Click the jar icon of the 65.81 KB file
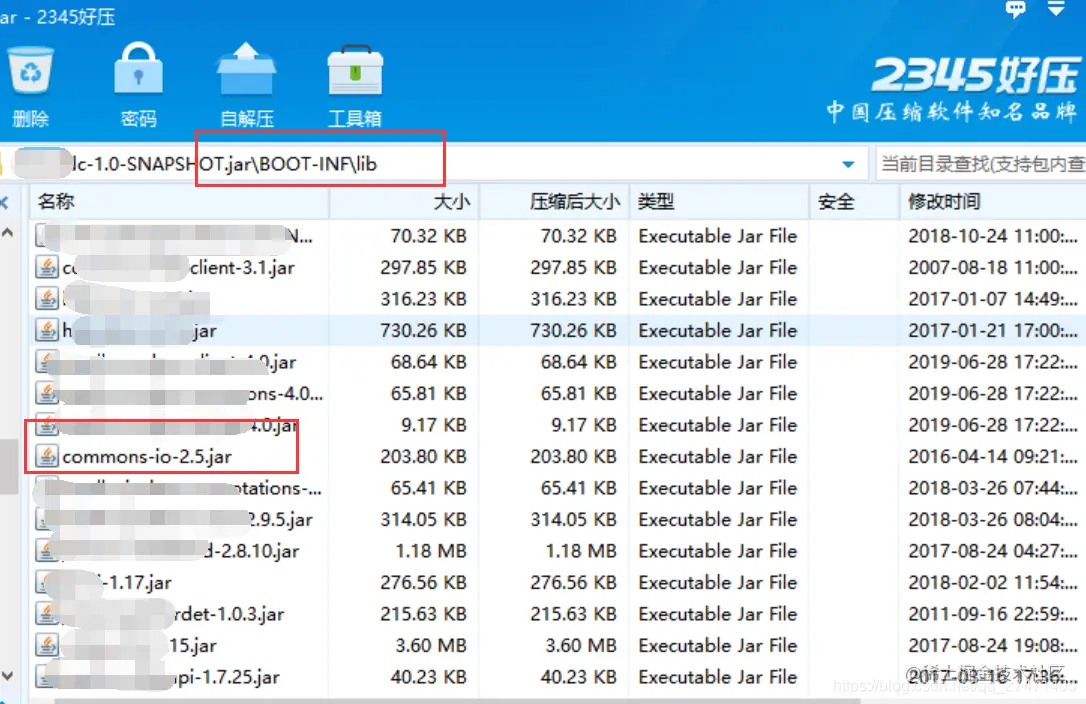 point(46,394)
